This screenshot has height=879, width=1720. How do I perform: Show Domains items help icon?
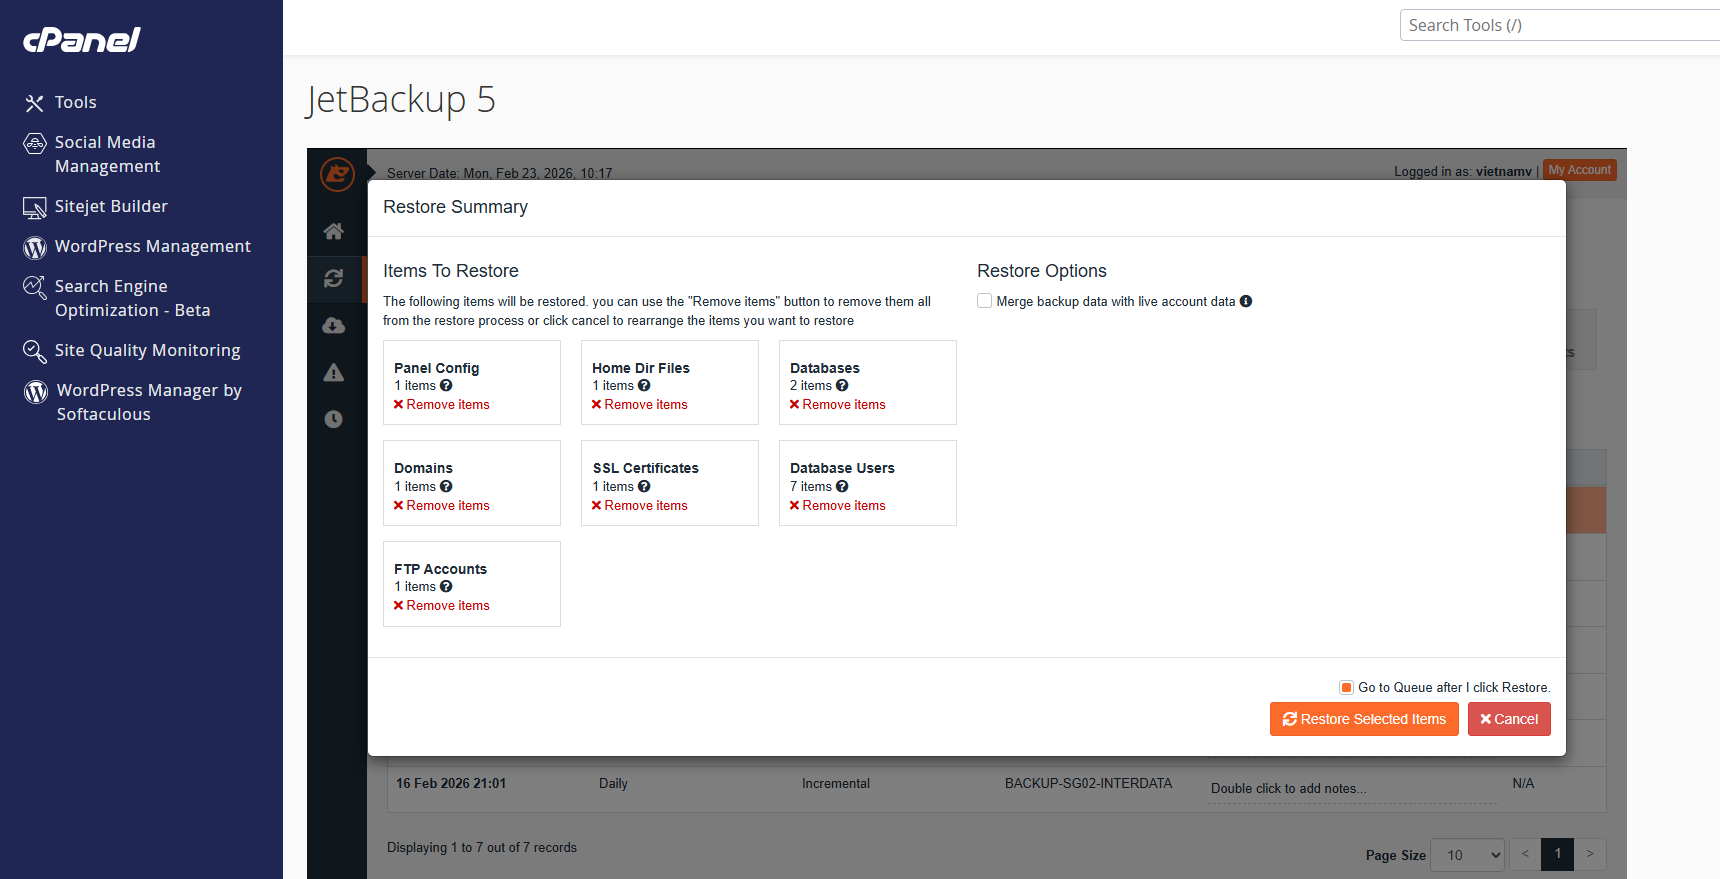pyautogui.click(x=446, y=486)
